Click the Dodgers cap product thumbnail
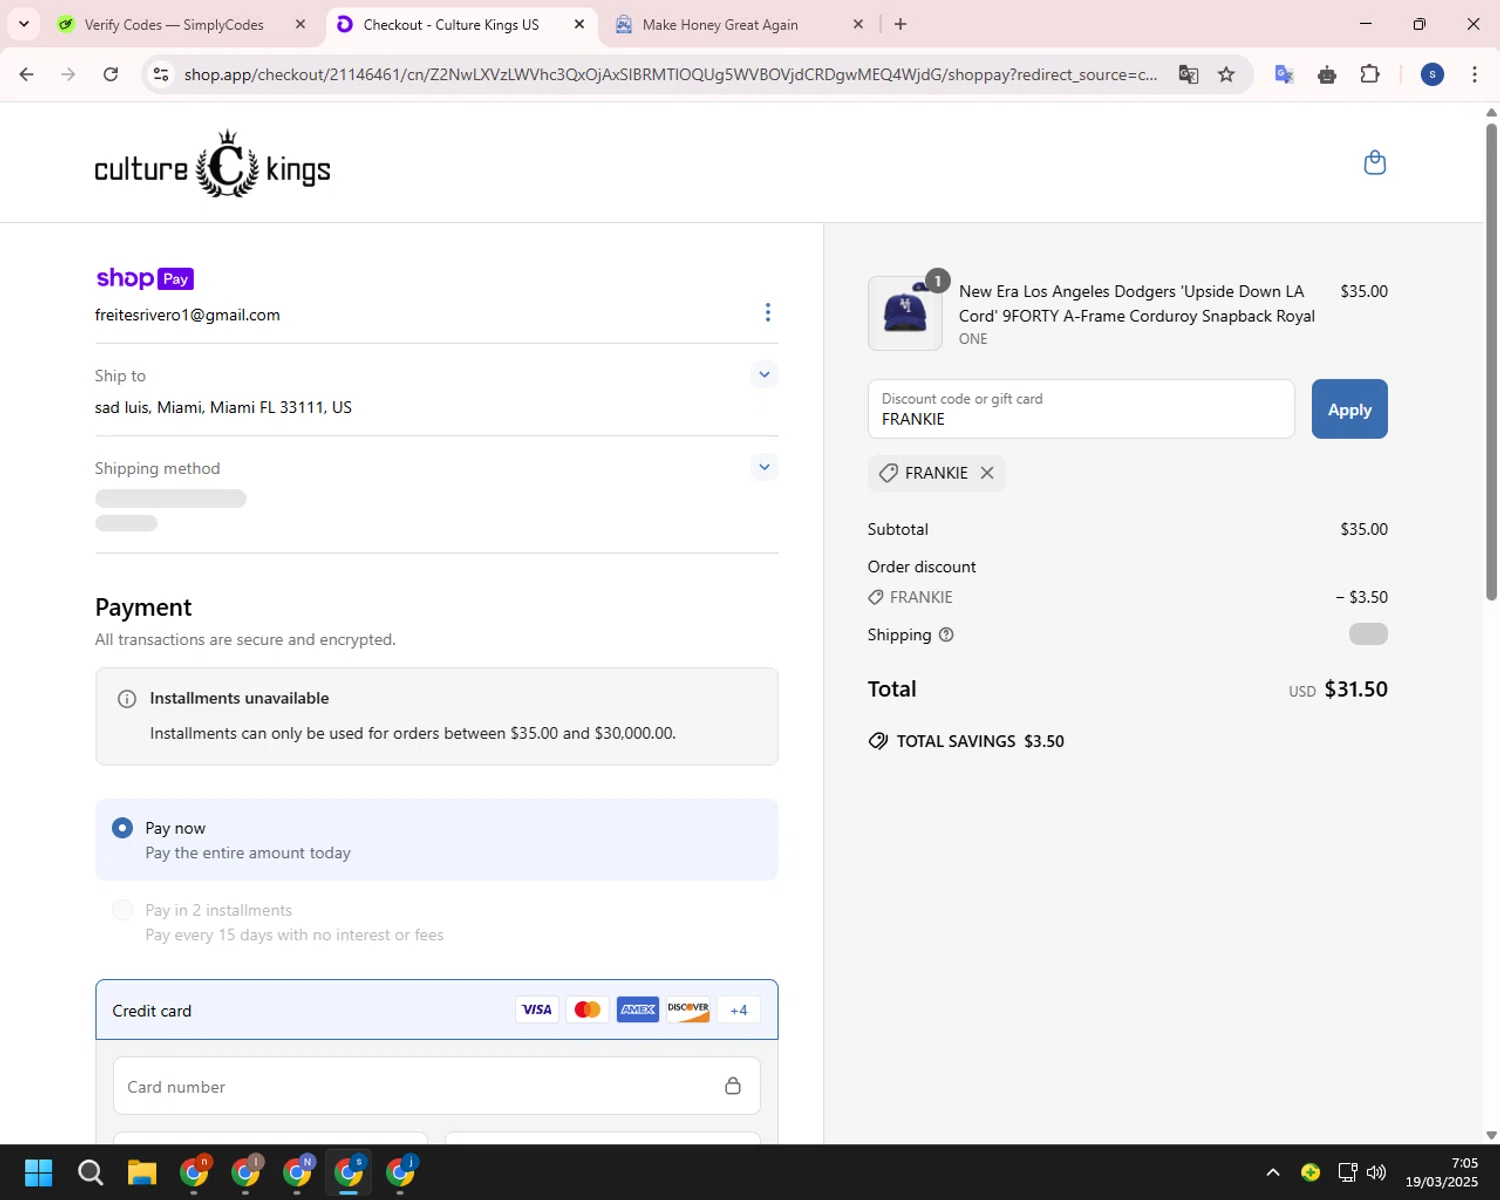Image resolution: width=1500 pixels, height=1200 pixels. pos(905,313)
